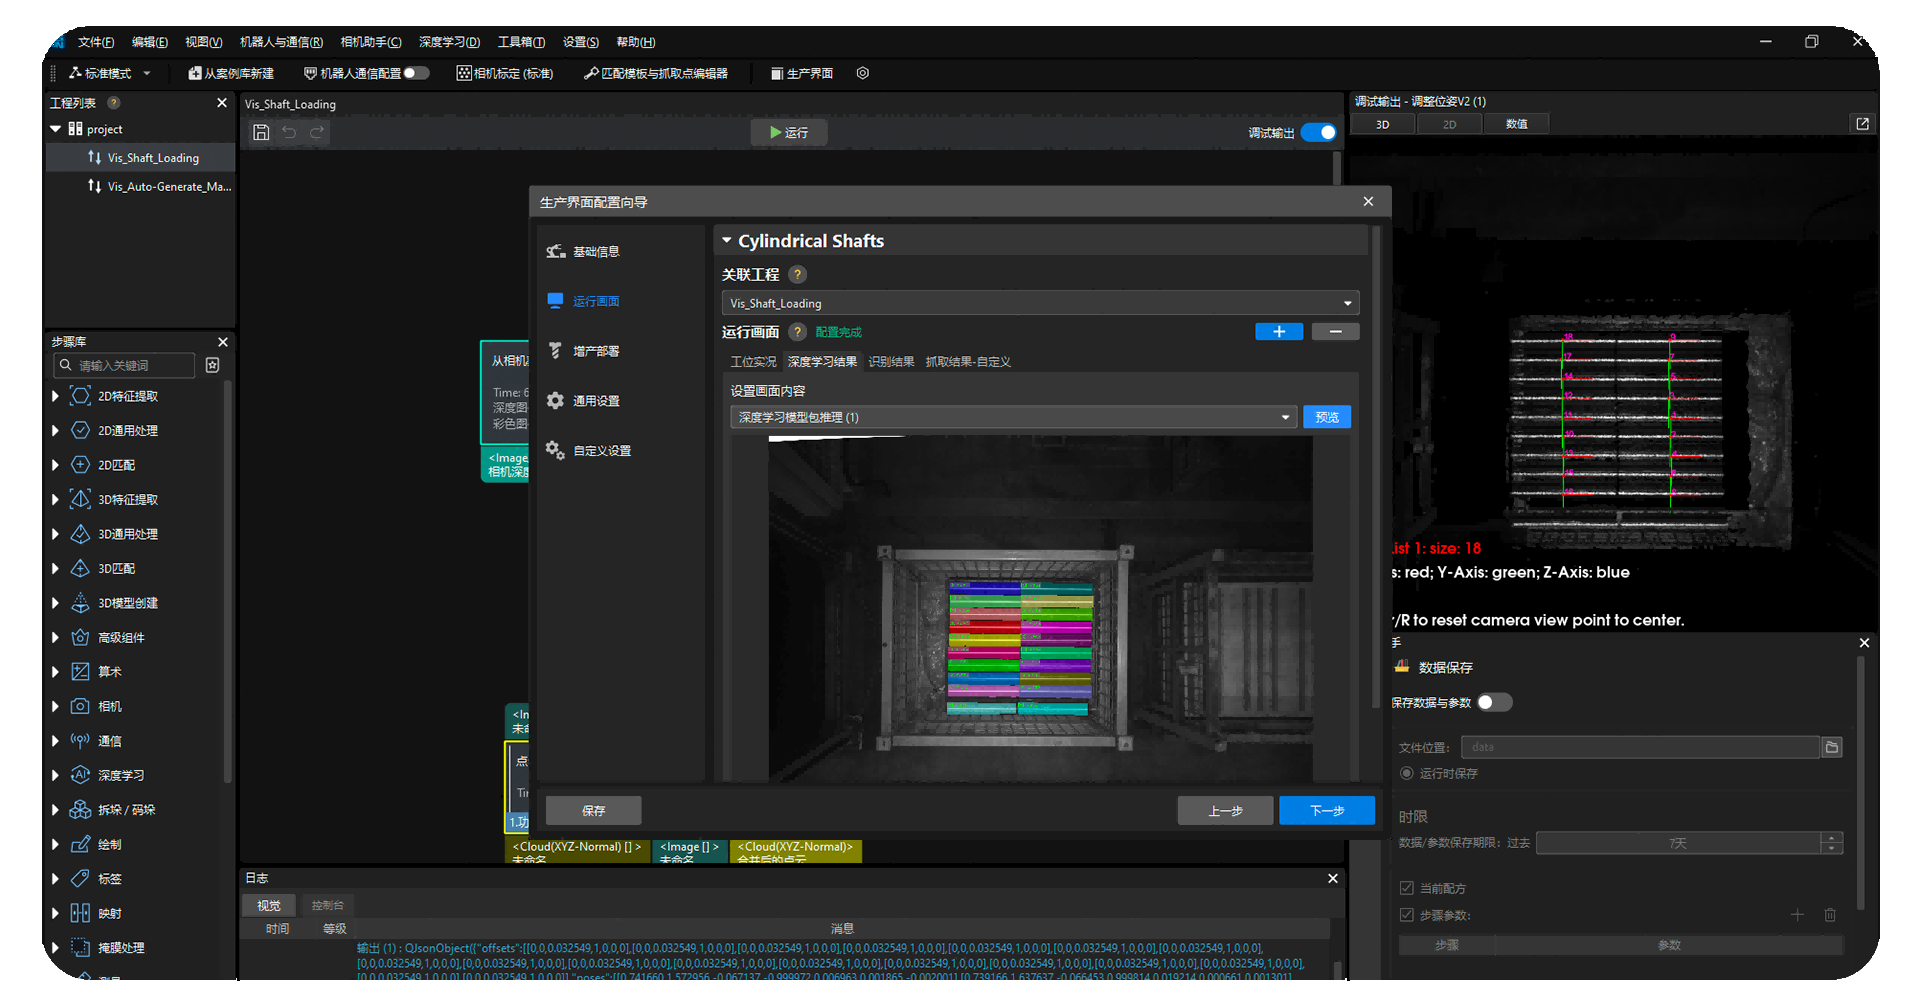The image size is (1920, 1002).
Task: Click the 通信 category icon
Action: pos(80,741)
